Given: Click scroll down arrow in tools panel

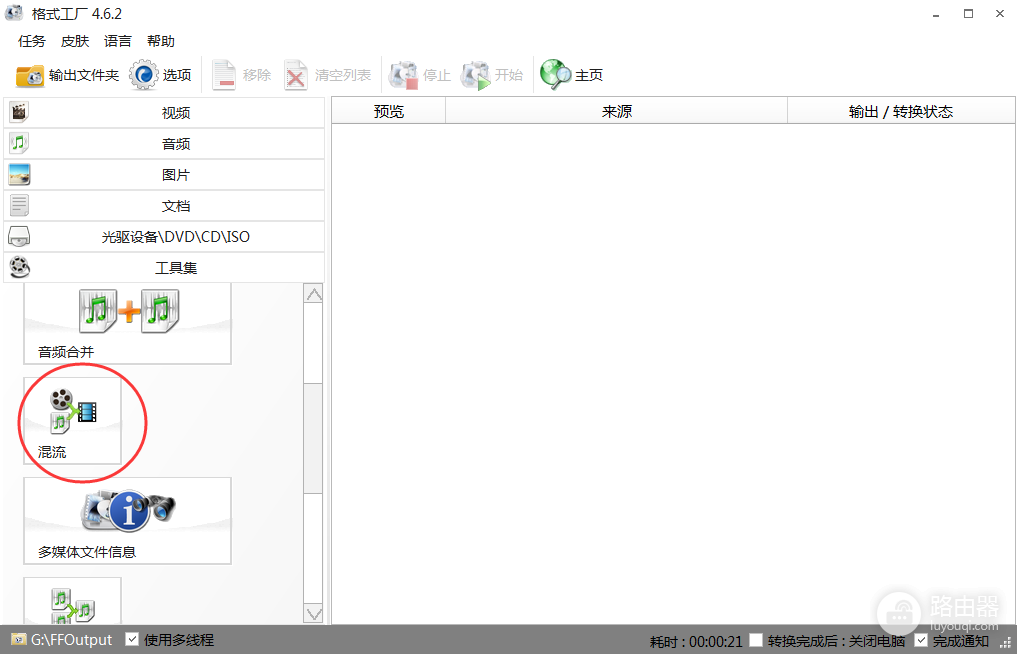Looking at the screenshot, I should click(314, 613).
